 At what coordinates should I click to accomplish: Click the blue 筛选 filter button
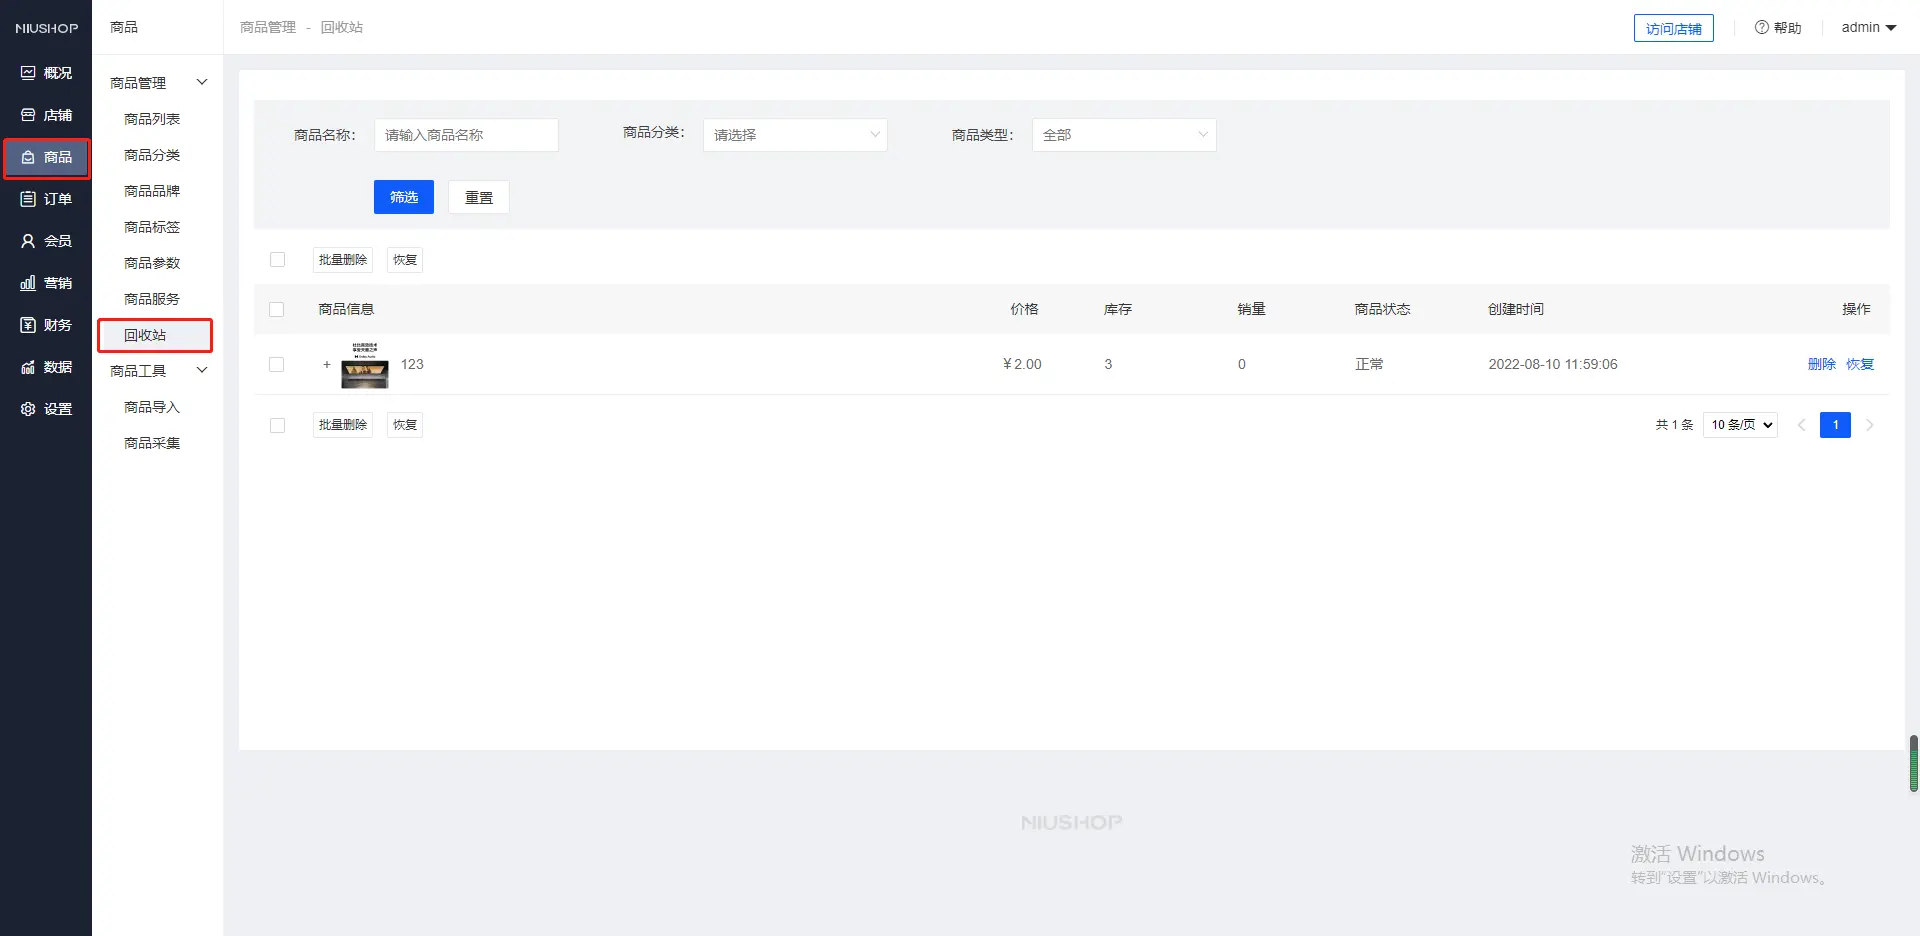tap(404, 197)
